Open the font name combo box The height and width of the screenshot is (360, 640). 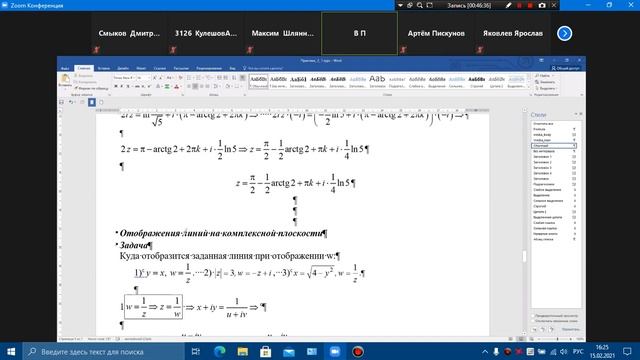click(x=124, y=78)
